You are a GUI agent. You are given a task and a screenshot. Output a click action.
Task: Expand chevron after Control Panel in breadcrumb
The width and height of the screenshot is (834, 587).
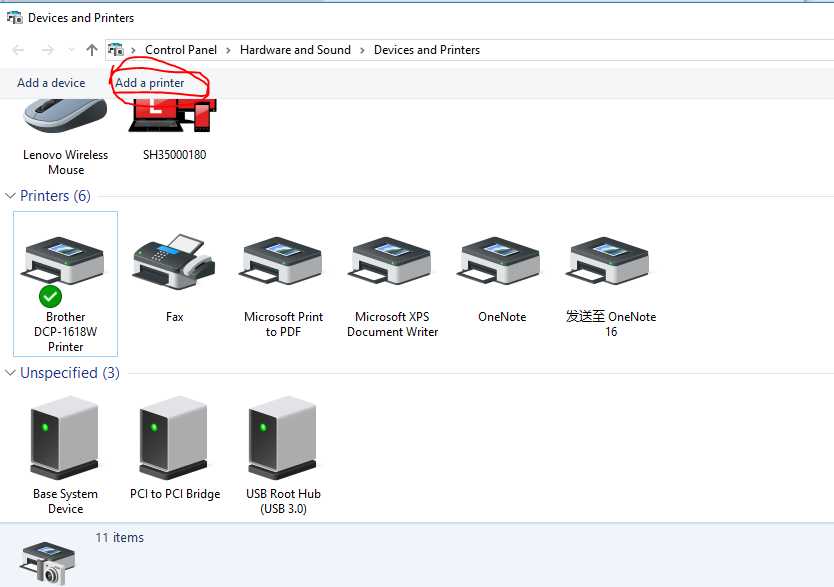[228, 51]
